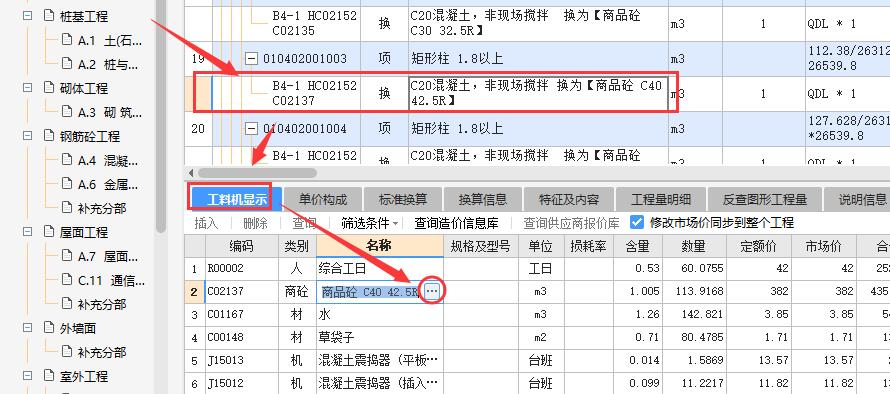Click the 规格及型号 column header

point(481,246)
